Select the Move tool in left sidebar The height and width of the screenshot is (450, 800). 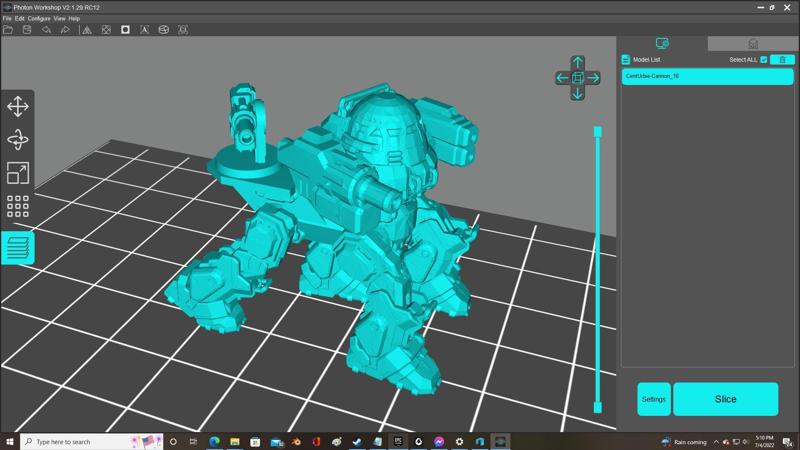[x=17, y=107]
